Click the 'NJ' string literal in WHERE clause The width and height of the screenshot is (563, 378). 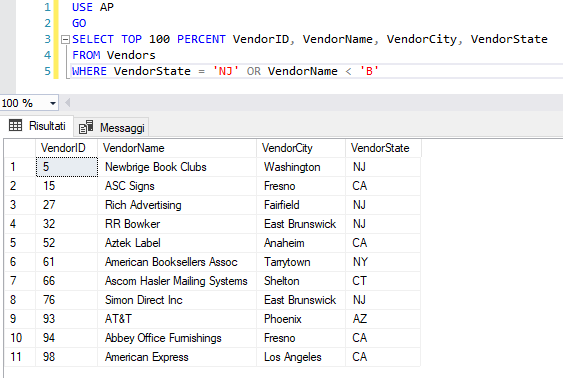[225, 71]
